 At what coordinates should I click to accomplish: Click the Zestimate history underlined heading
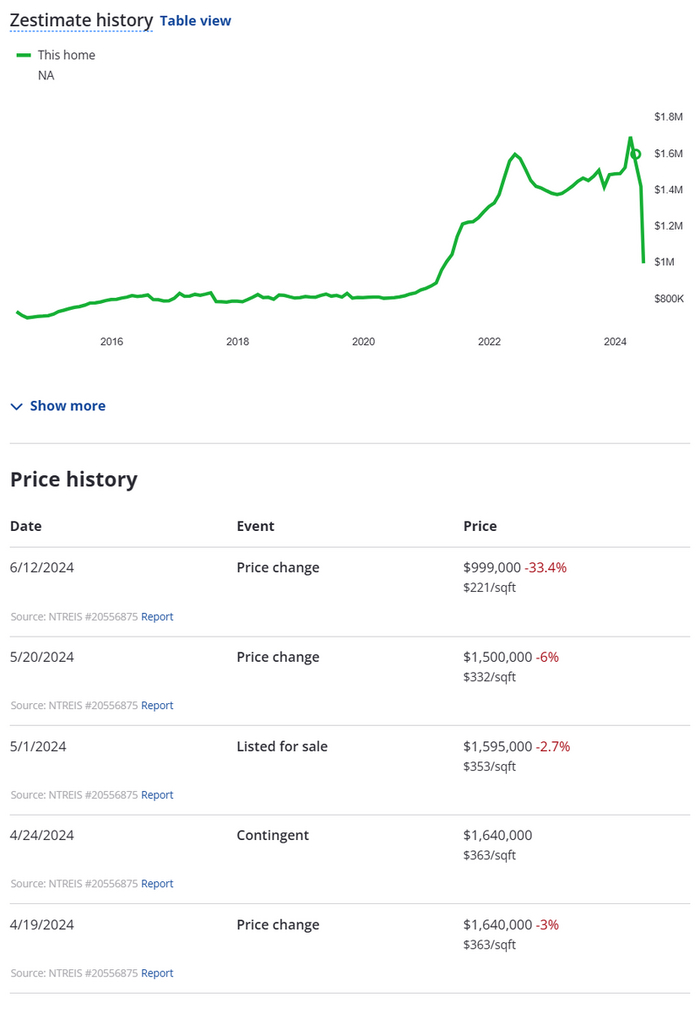click(x=81, y=20)
